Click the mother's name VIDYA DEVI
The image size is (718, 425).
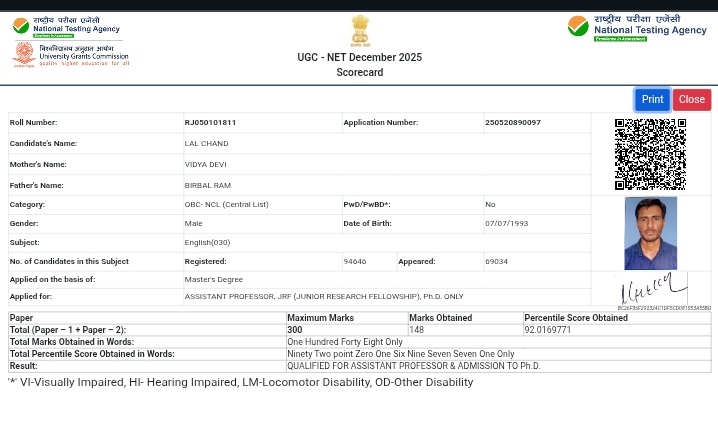coord(206,164)
